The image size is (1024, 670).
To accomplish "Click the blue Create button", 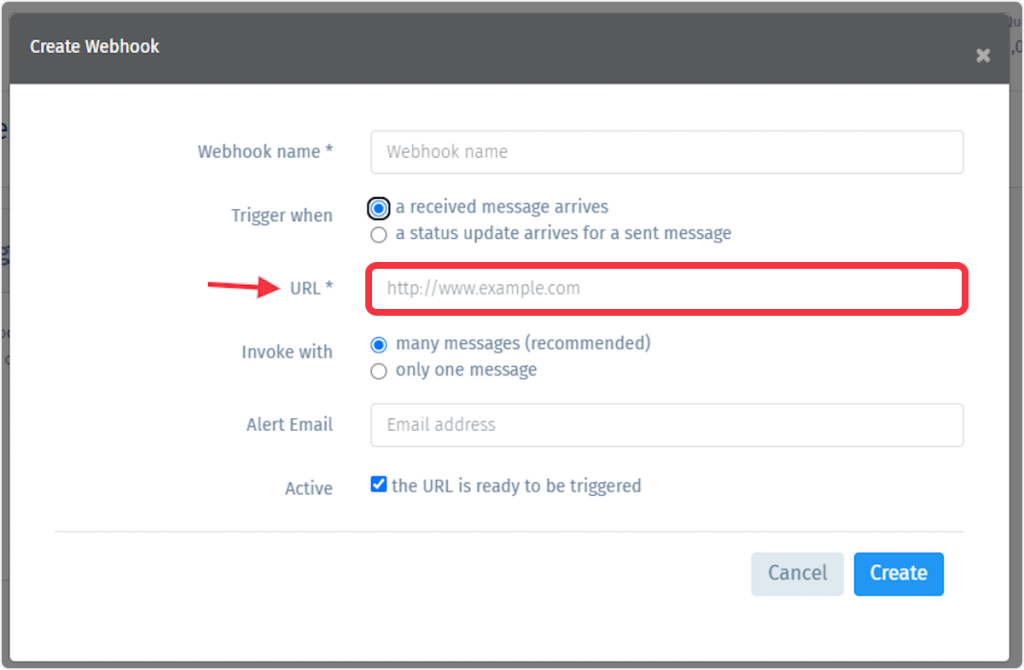I will (898, 573).
